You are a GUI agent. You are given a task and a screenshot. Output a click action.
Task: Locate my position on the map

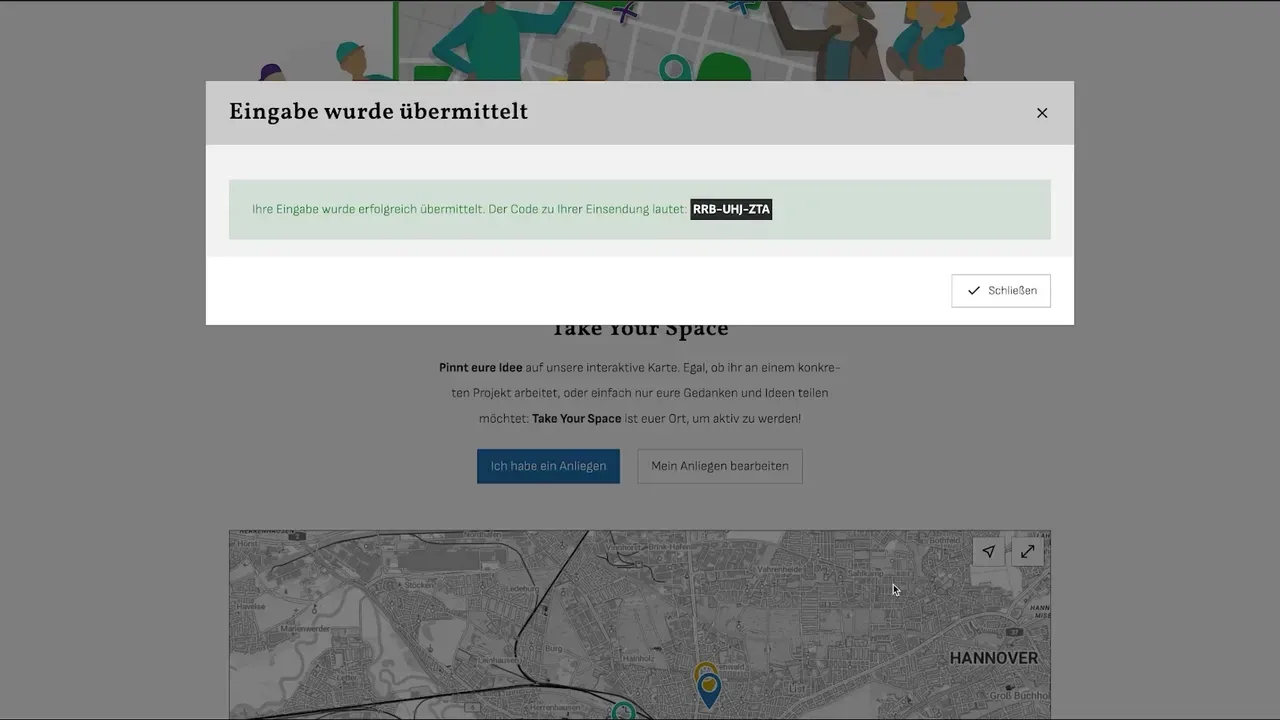(x=989, y=551)
